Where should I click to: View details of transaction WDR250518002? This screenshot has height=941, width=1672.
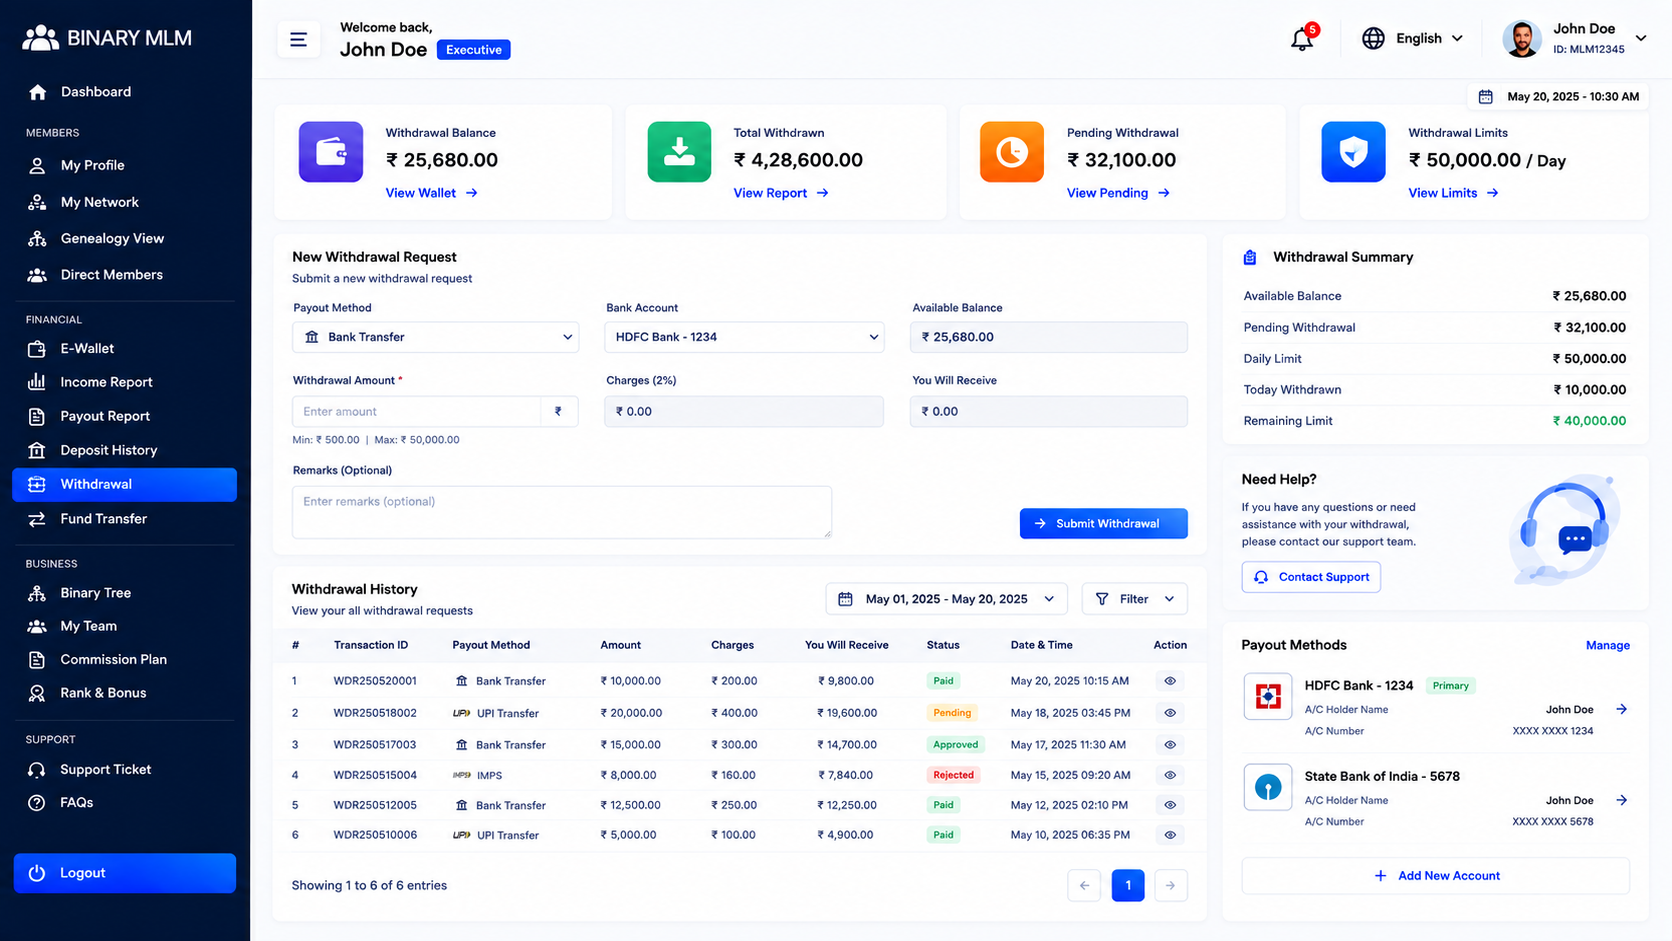pos(1170,713)
